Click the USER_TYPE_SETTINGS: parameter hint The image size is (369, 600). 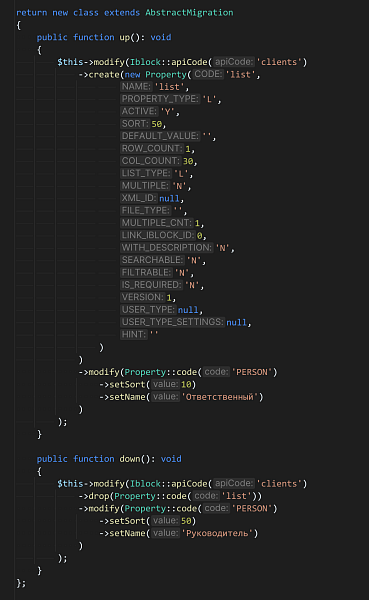click(172, 322)
